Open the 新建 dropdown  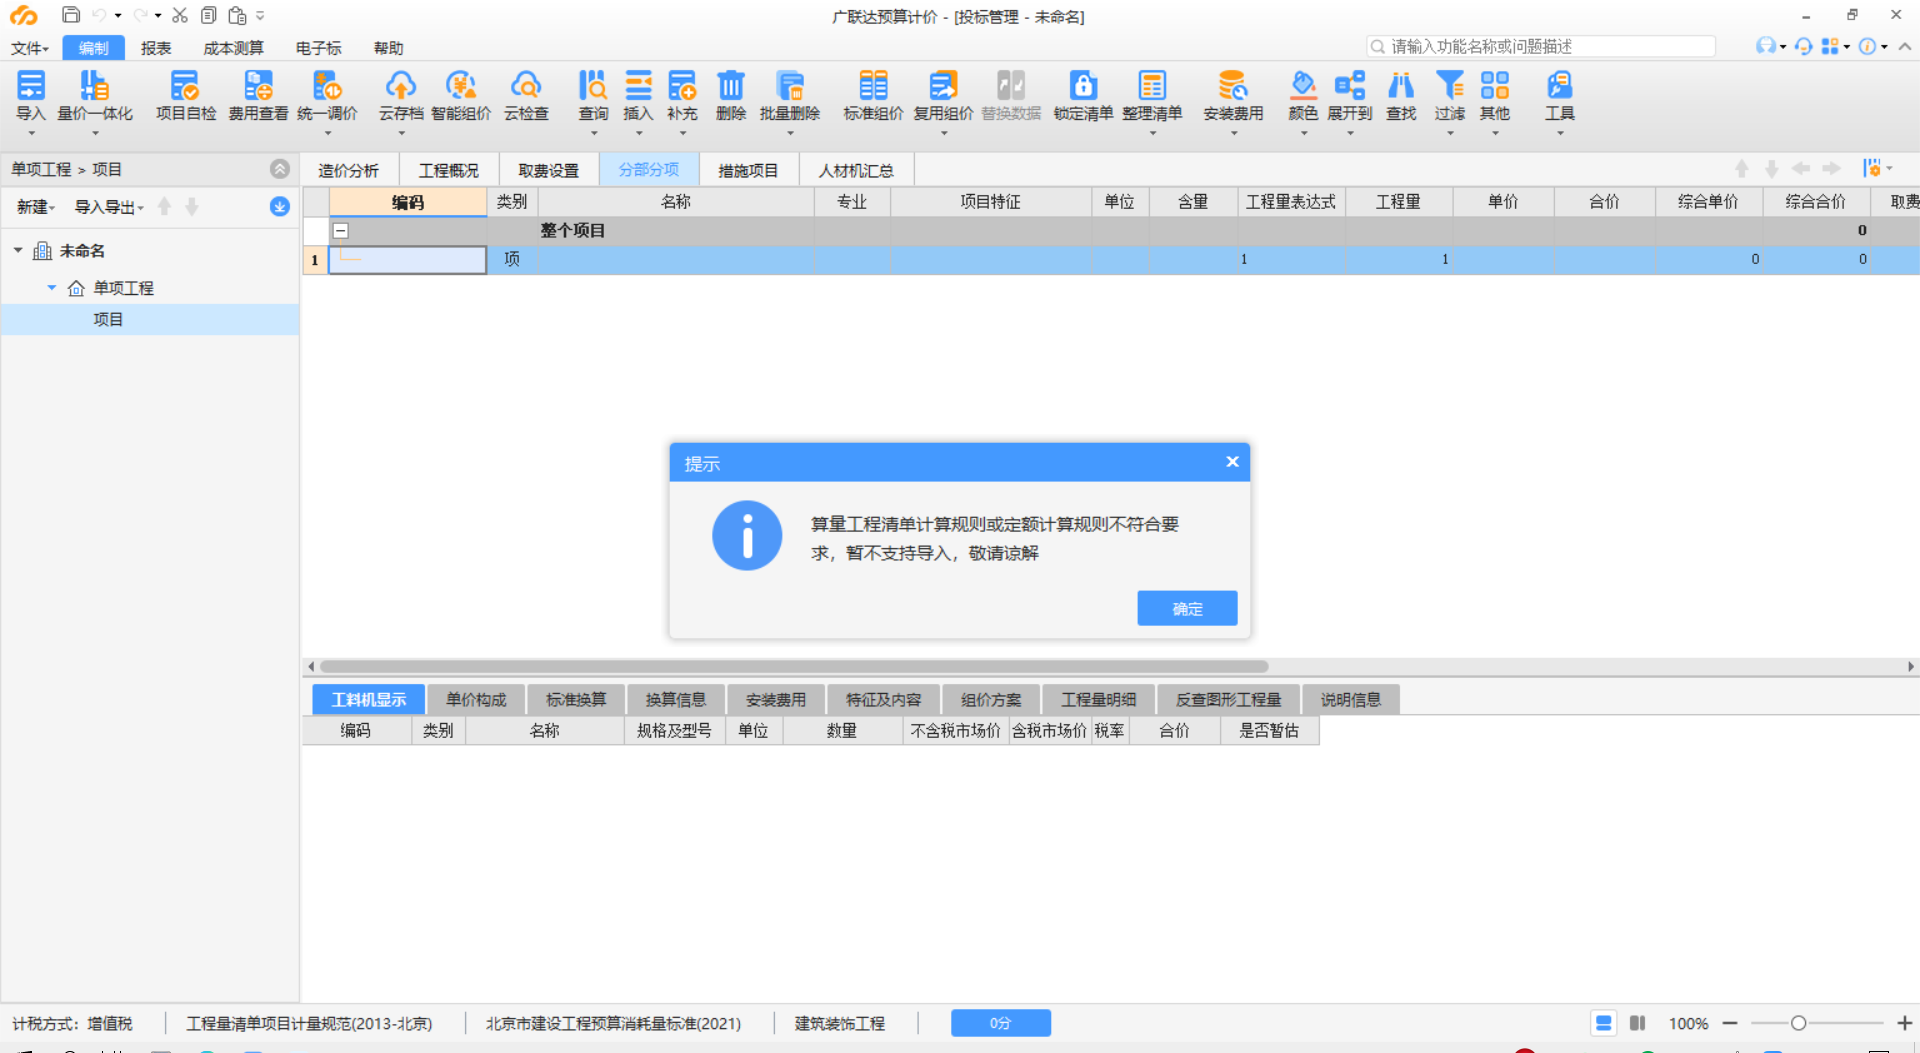[36, 207]
